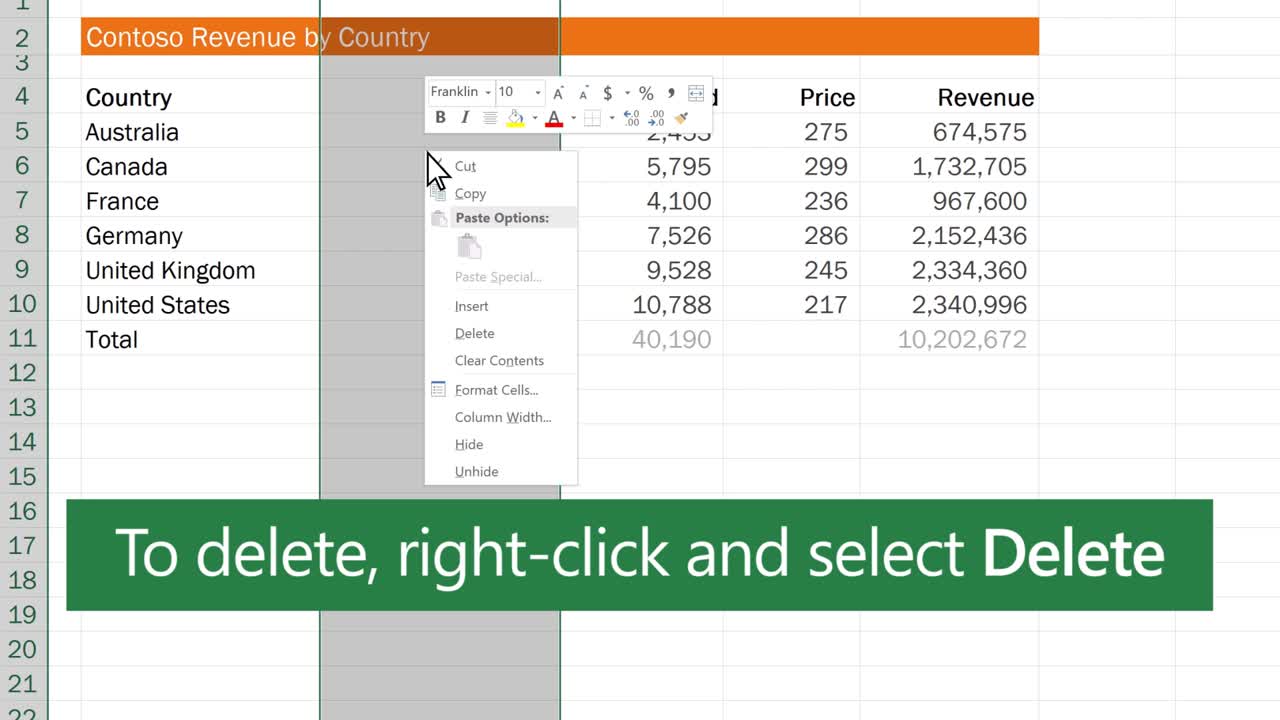Select row 20 header
The height and width of the screenshot is (720, 1280).
[22, 650]
